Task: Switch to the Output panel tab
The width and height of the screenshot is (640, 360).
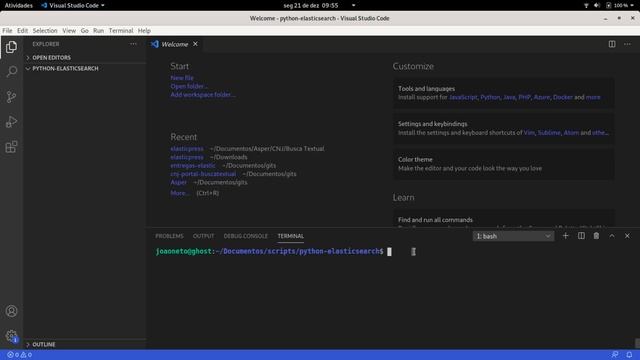Action: tap(203, 236)
